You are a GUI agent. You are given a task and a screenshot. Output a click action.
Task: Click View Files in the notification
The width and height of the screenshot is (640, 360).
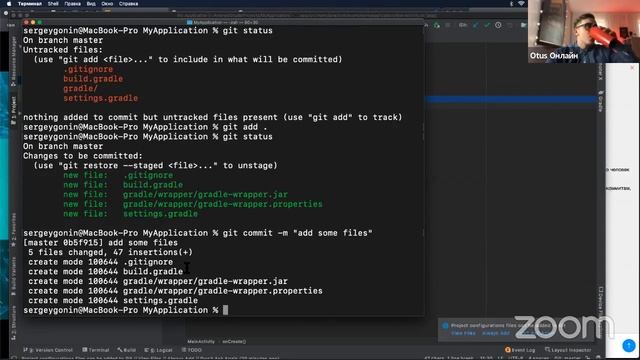pos(463,333)
